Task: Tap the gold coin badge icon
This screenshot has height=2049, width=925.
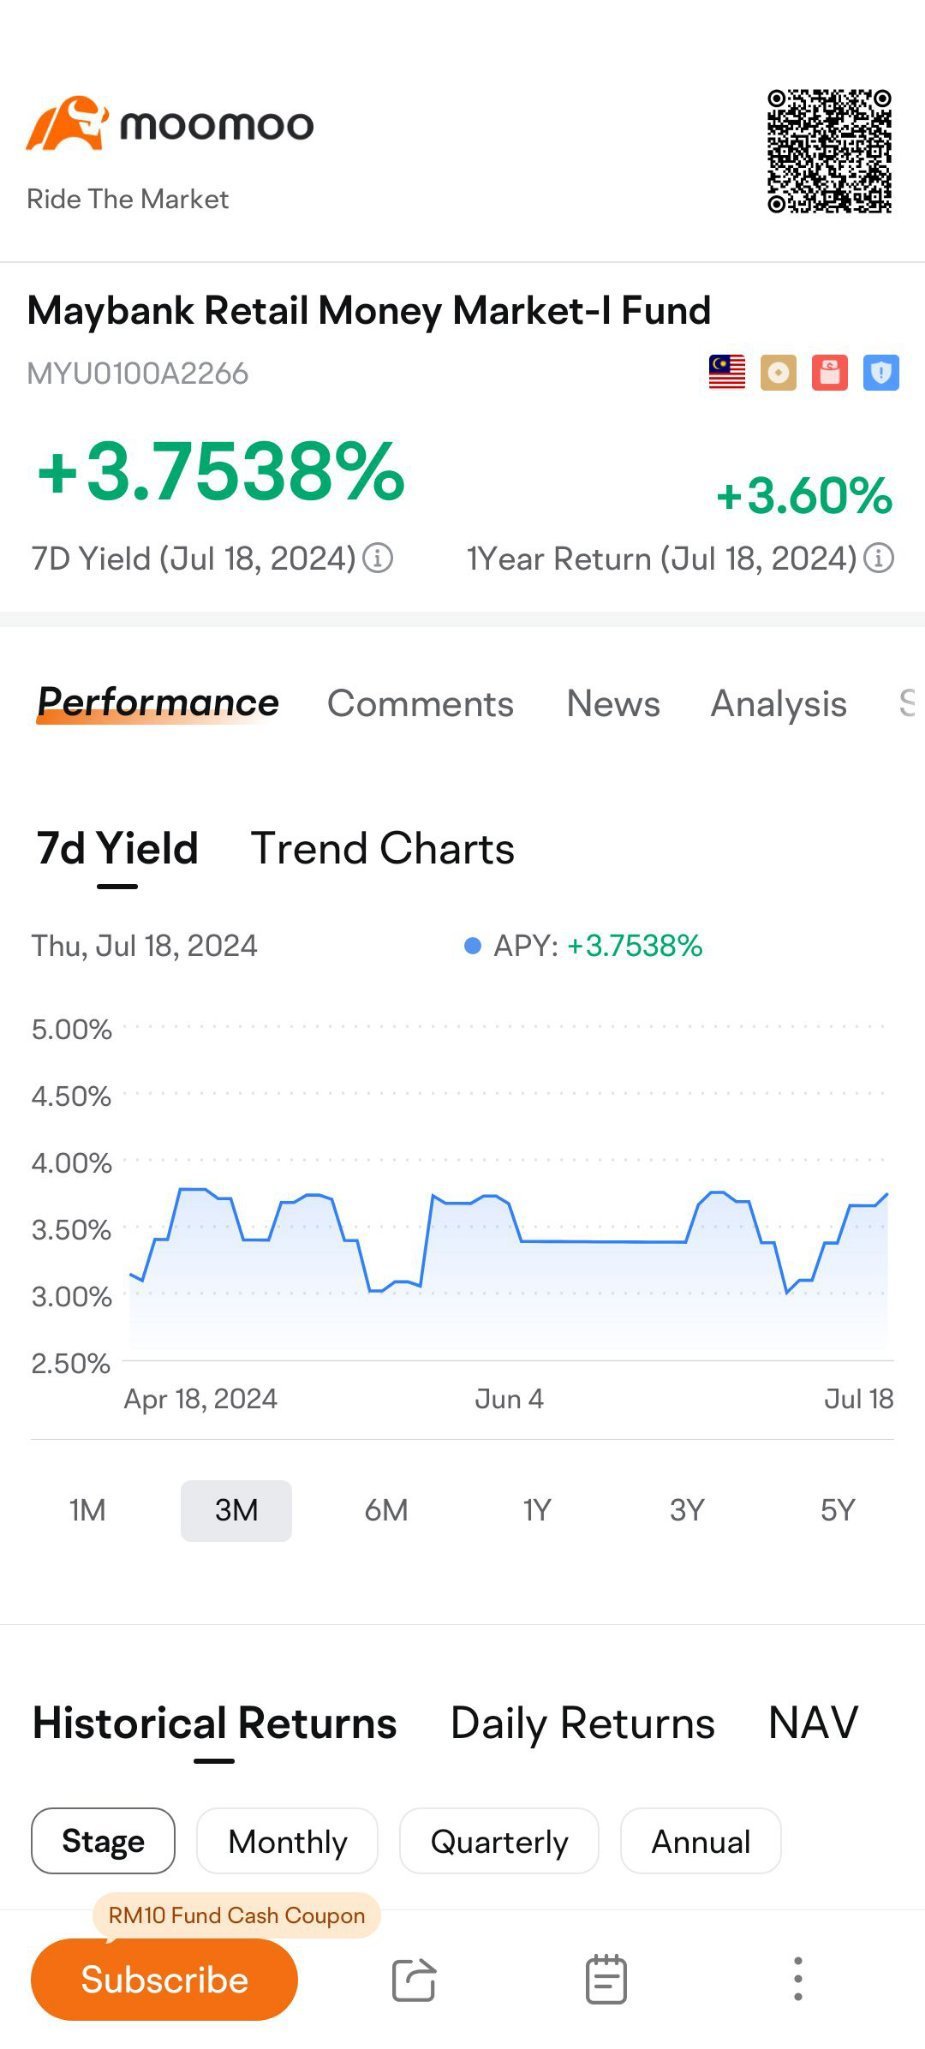Action: click(x=778, y=372)
